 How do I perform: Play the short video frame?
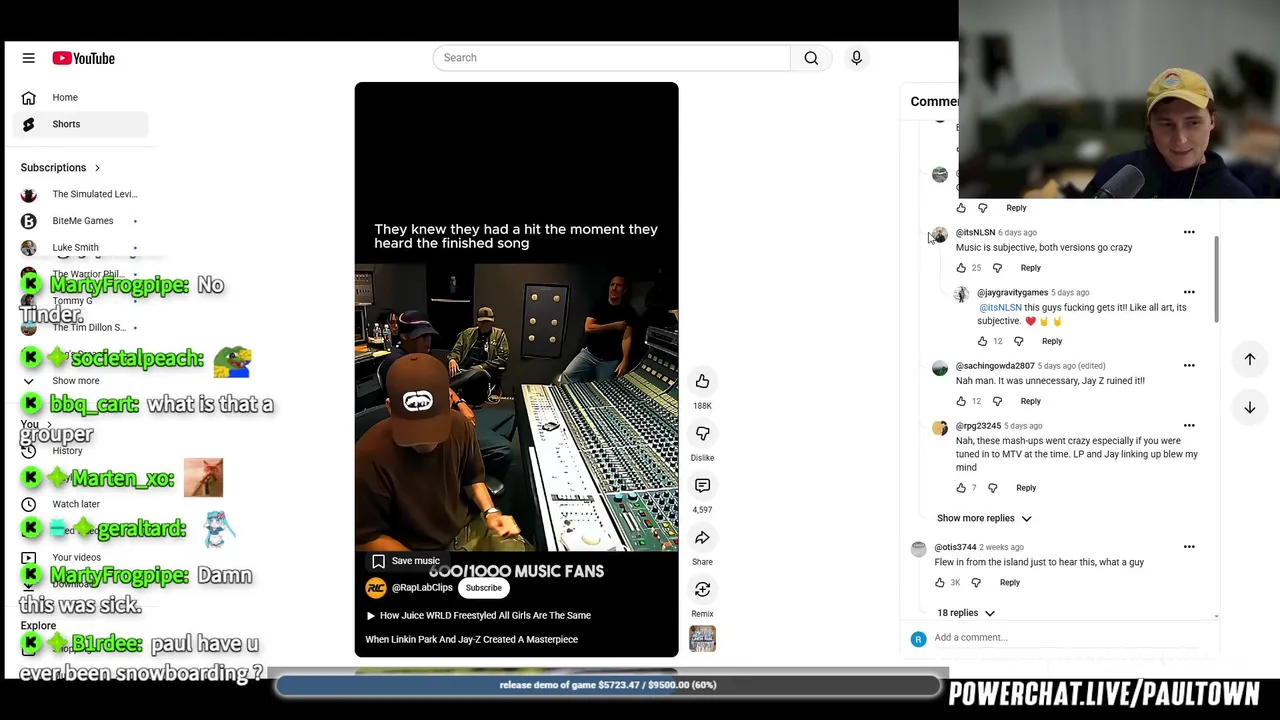[x=516, y=369]
